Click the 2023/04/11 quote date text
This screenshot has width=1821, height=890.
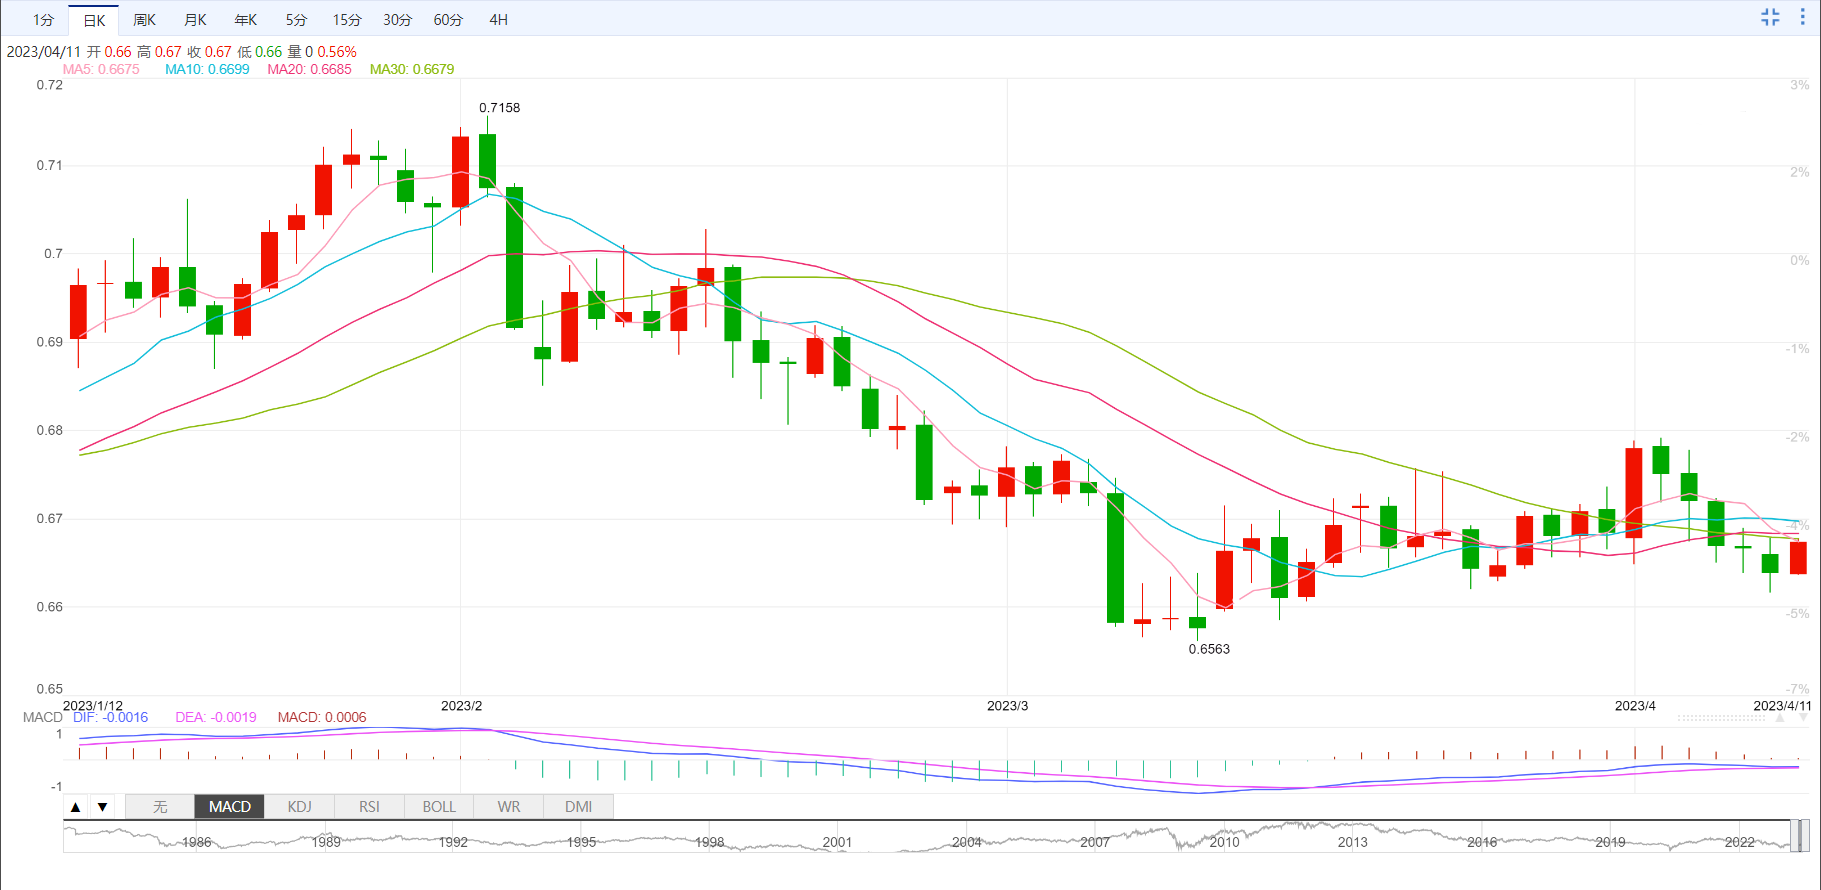point(44,52)
